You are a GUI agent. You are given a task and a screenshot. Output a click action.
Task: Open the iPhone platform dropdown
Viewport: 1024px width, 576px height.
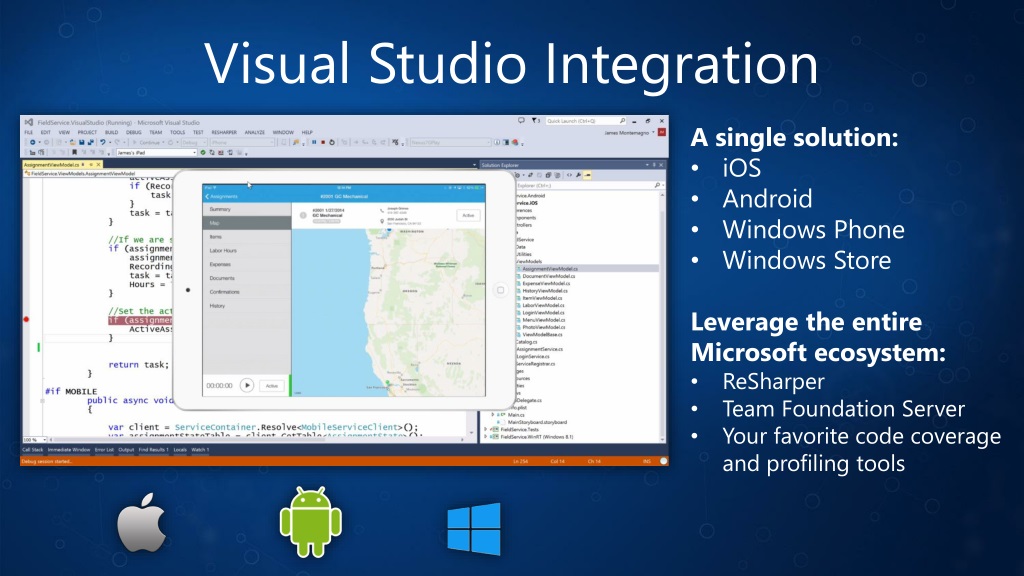coord(242,142)
